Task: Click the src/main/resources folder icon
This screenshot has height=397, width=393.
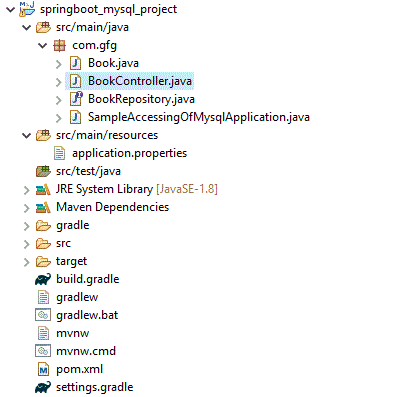Action: click(x=43, y=135)
